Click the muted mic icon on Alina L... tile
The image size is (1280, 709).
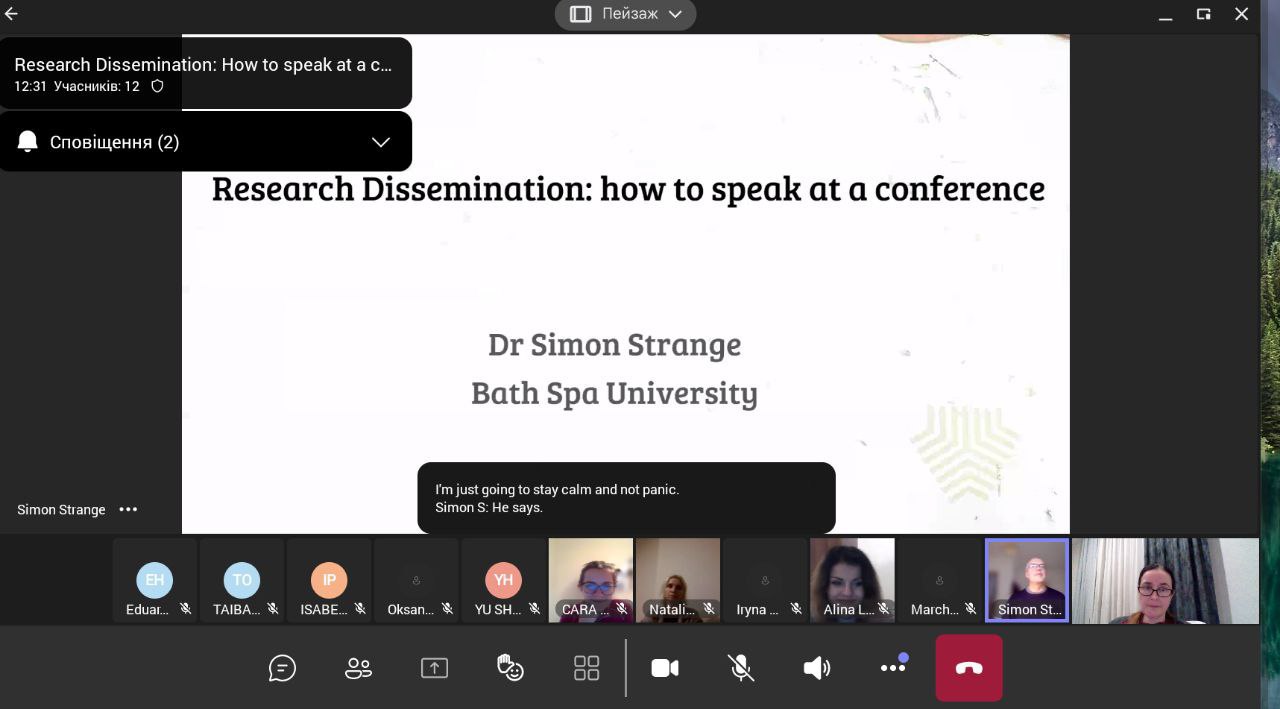[883, 609]
